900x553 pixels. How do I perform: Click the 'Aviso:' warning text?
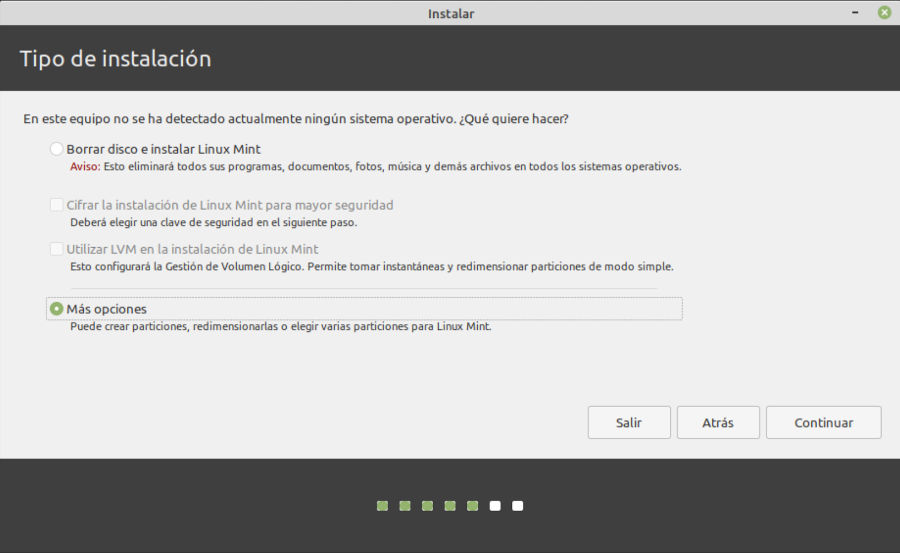coord(85,167)
